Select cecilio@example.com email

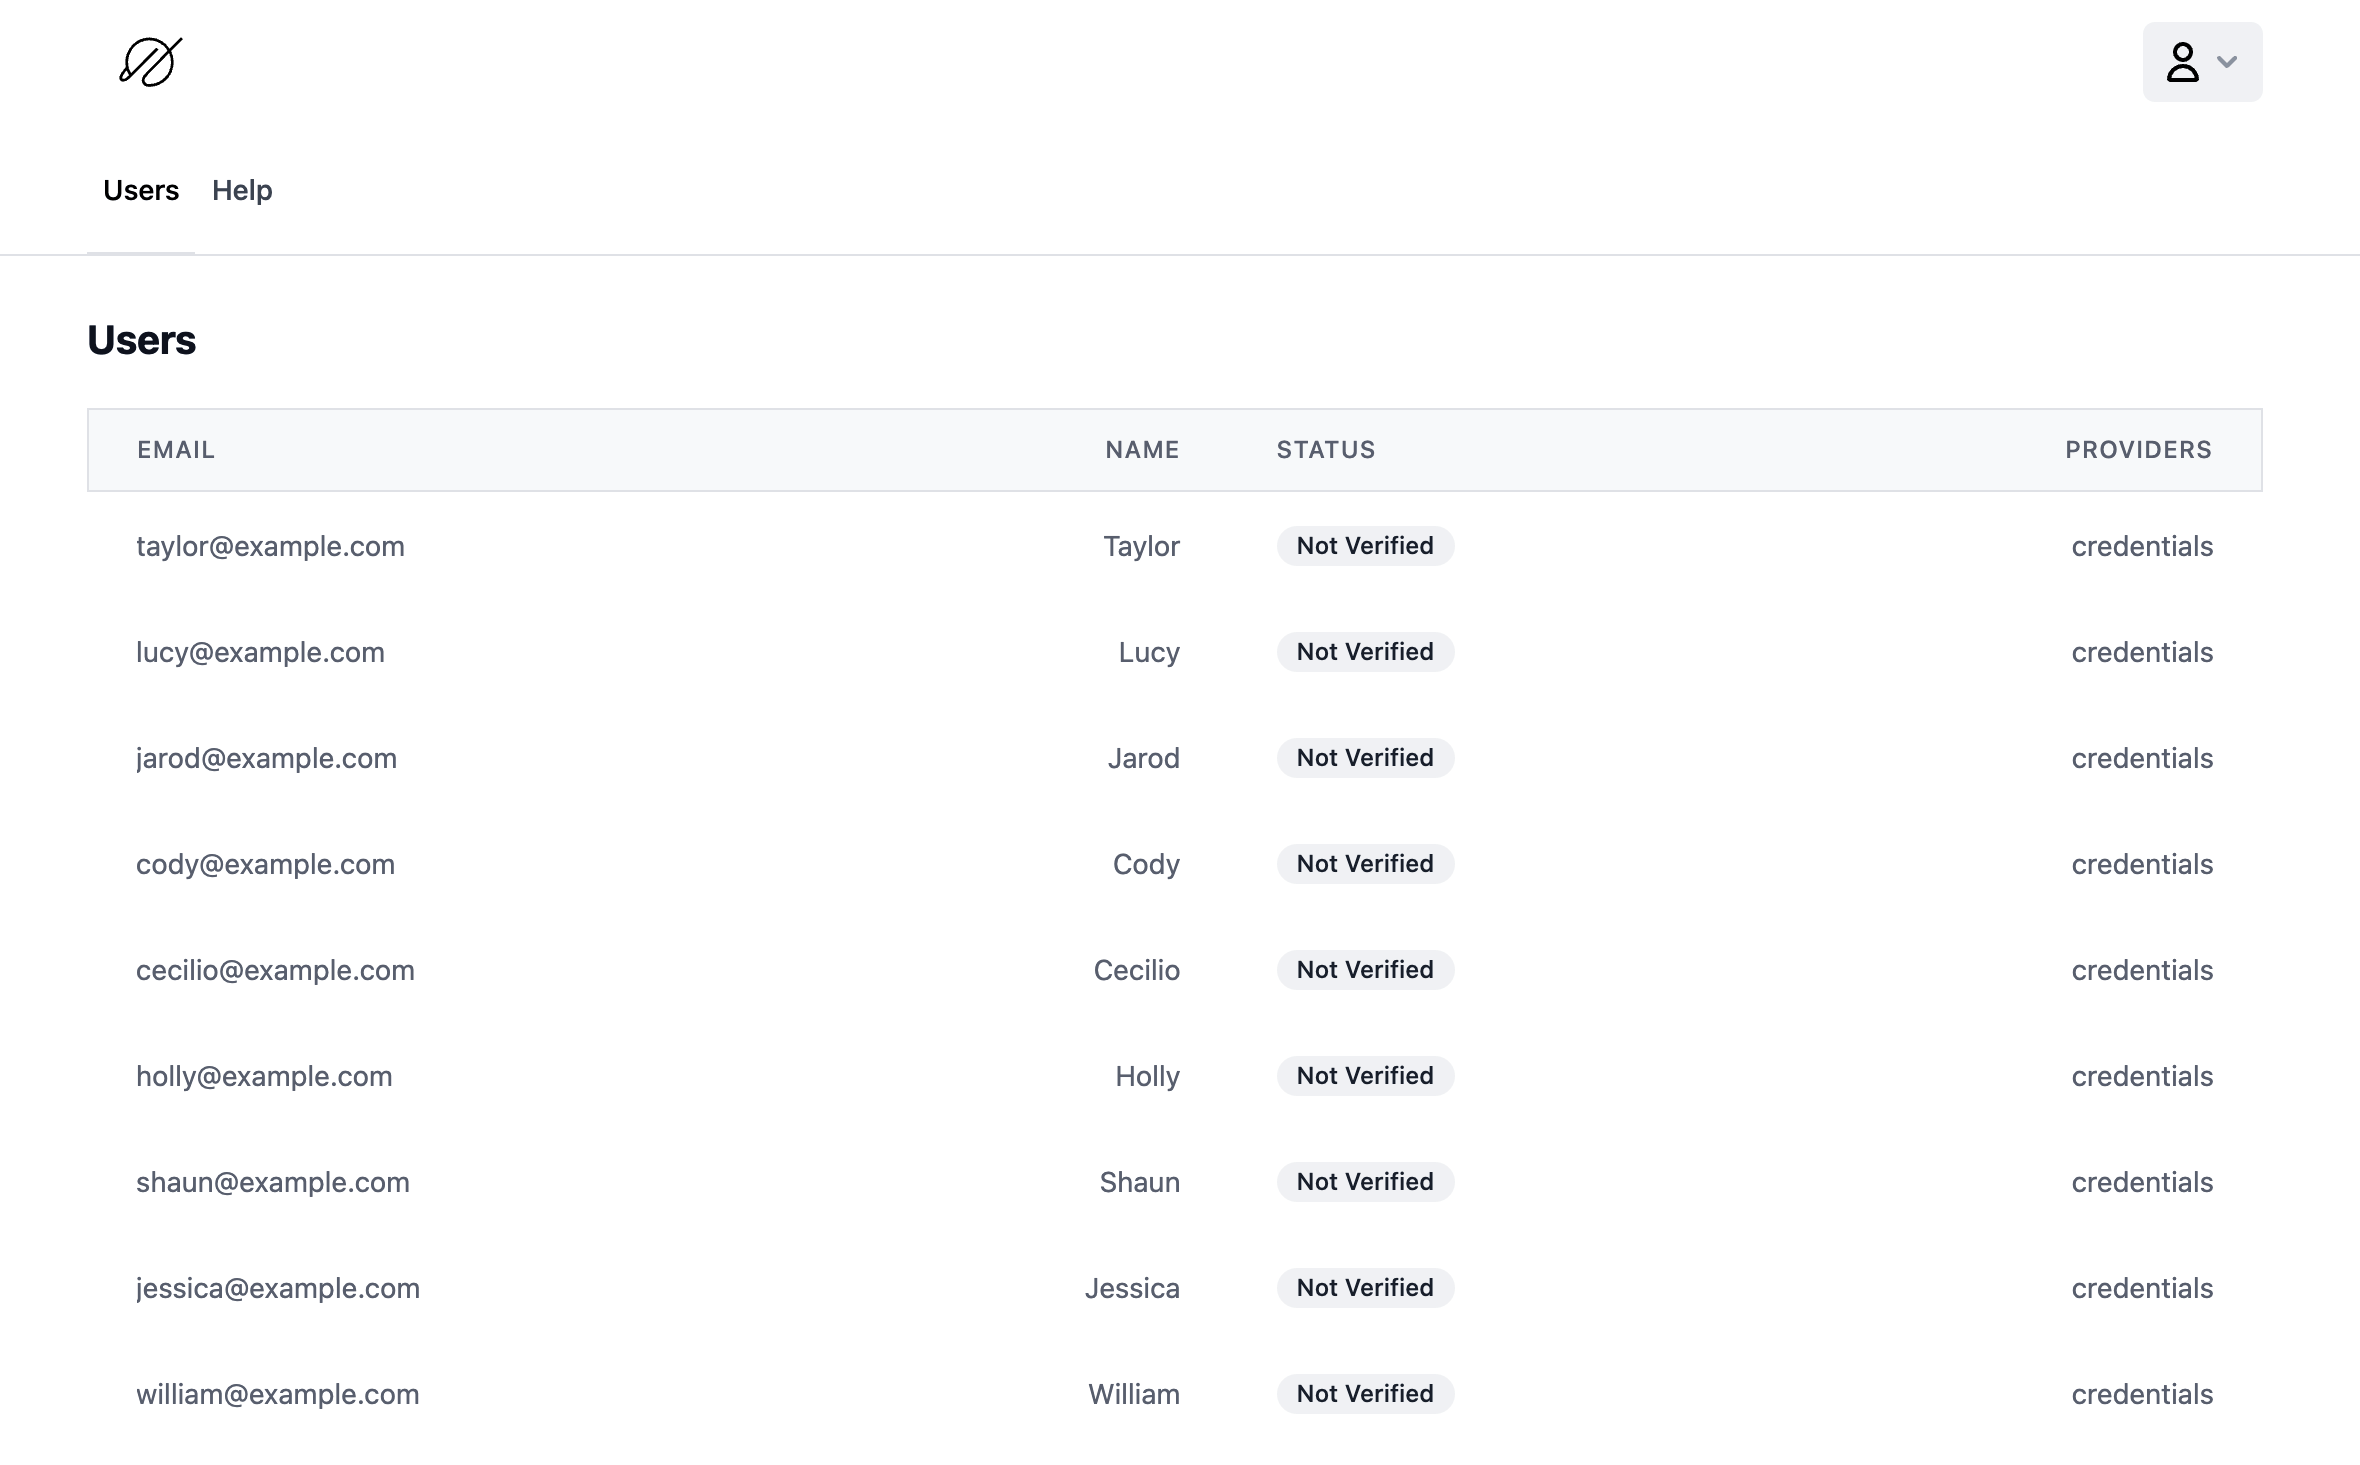click(275, 970)
